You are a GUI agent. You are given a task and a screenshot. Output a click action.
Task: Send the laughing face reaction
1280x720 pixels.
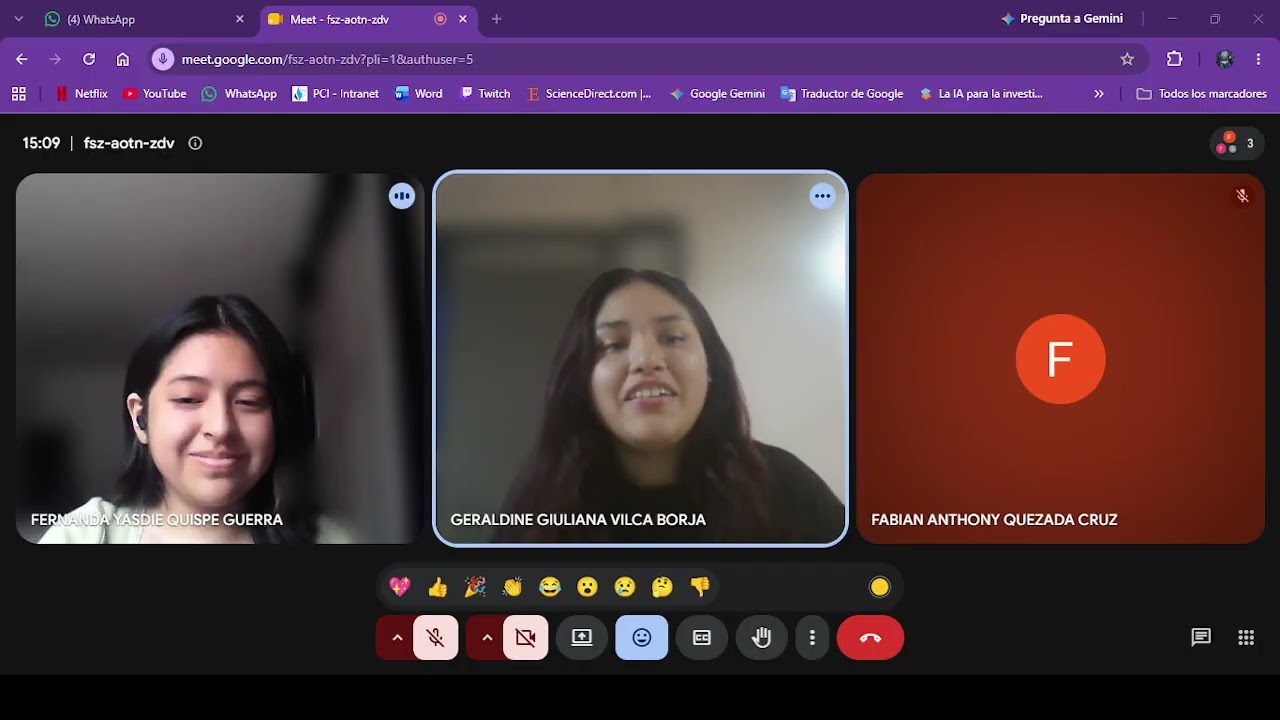pos(550,587)
